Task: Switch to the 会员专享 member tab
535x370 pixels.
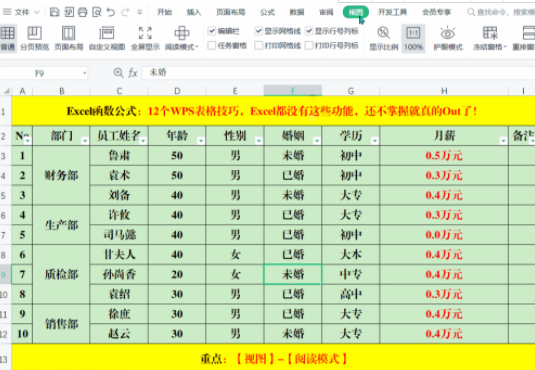Action: [x=436, y=12]
